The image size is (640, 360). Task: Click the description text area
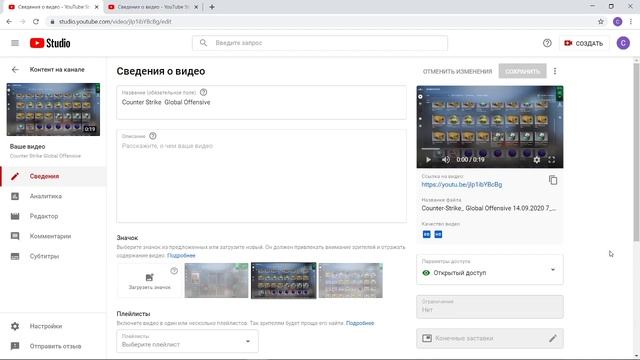click(x=261, y=176)
